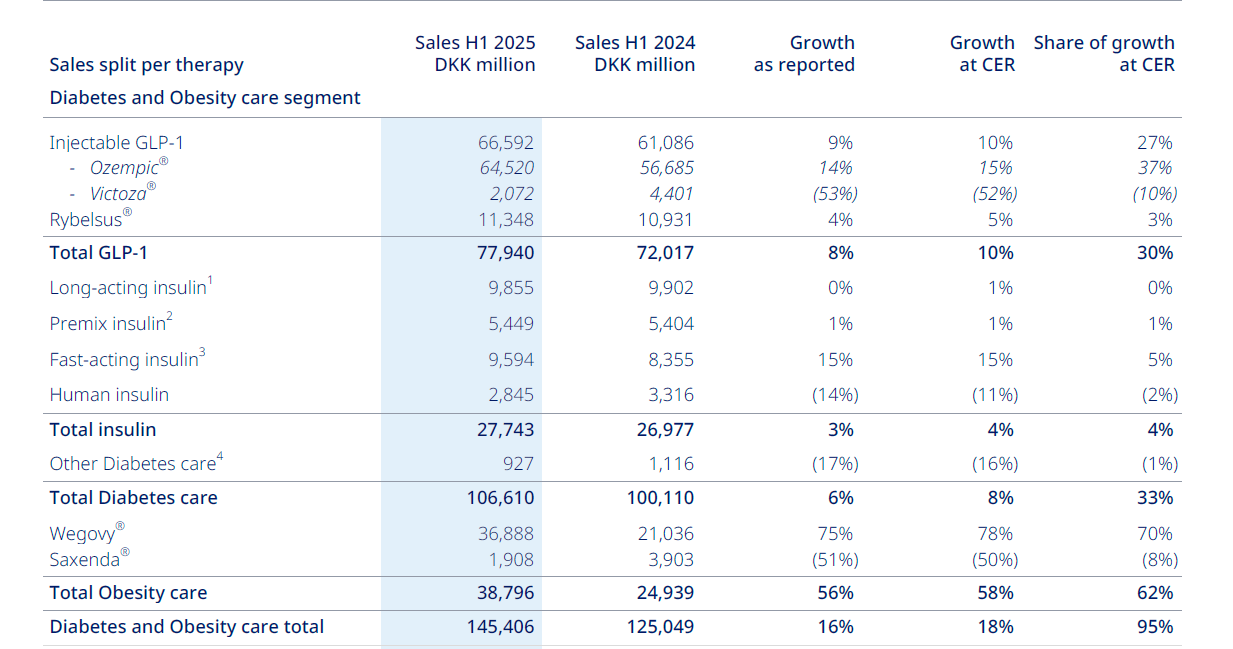The width and height of the screenshot is (1233, 649).
Task: Click Human insulin's growth at CER (11%)
Action: click(x=995, y=395)
